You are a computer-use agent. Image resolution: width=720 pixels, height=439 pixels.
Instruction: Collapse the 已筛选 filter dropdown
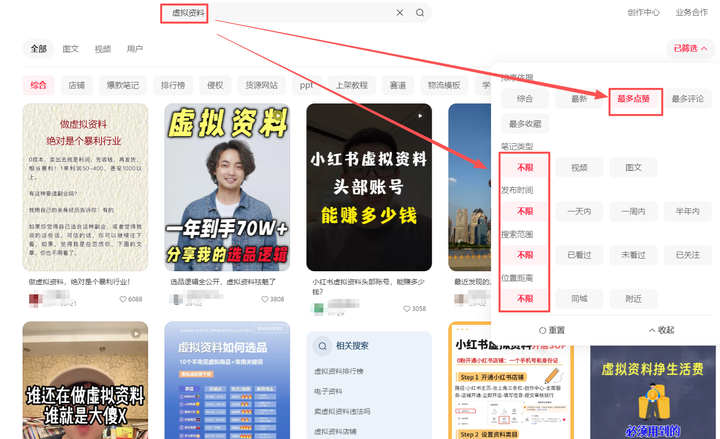click(690, 48)
